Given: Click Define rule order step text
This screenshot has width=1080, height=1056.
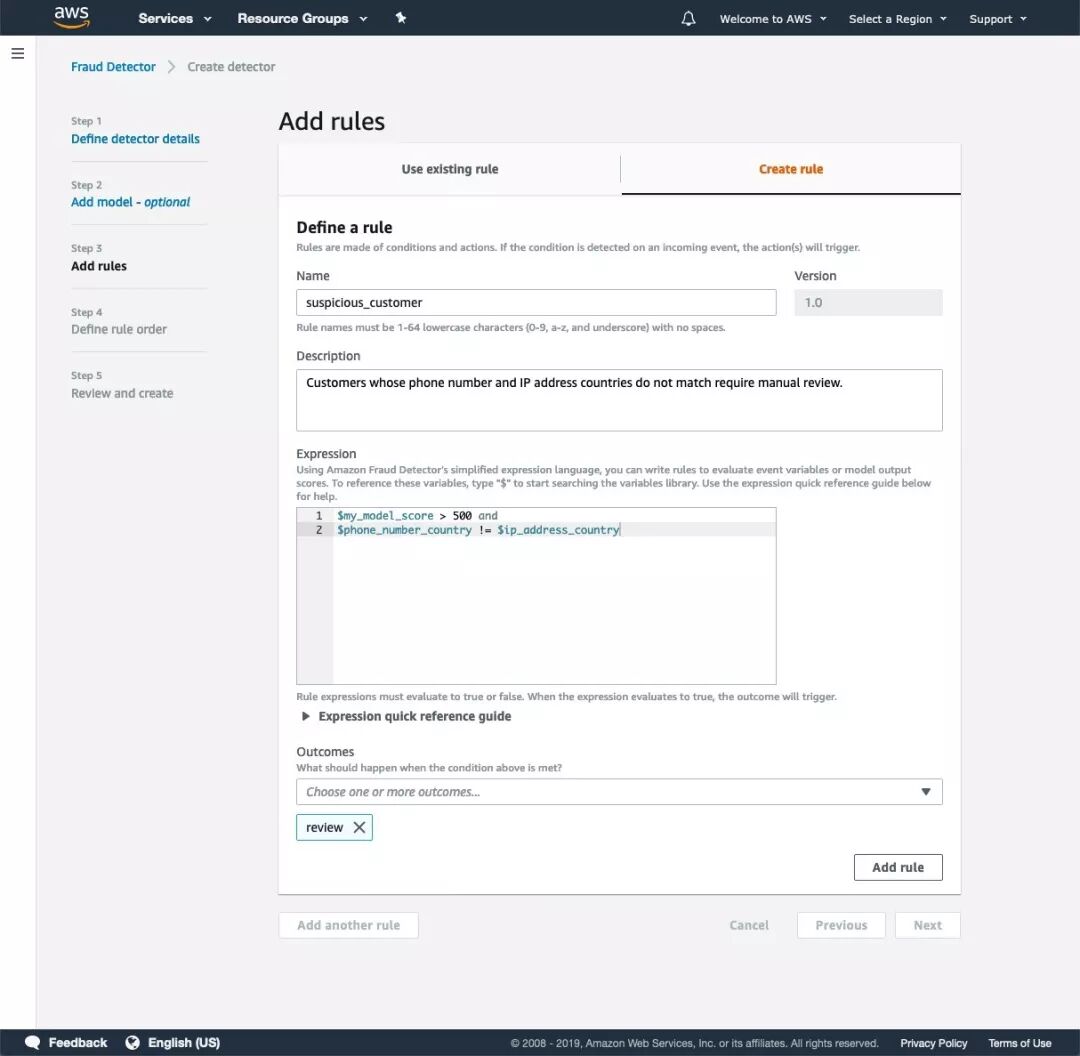Looking at the screenshot, I should point(118,329).
